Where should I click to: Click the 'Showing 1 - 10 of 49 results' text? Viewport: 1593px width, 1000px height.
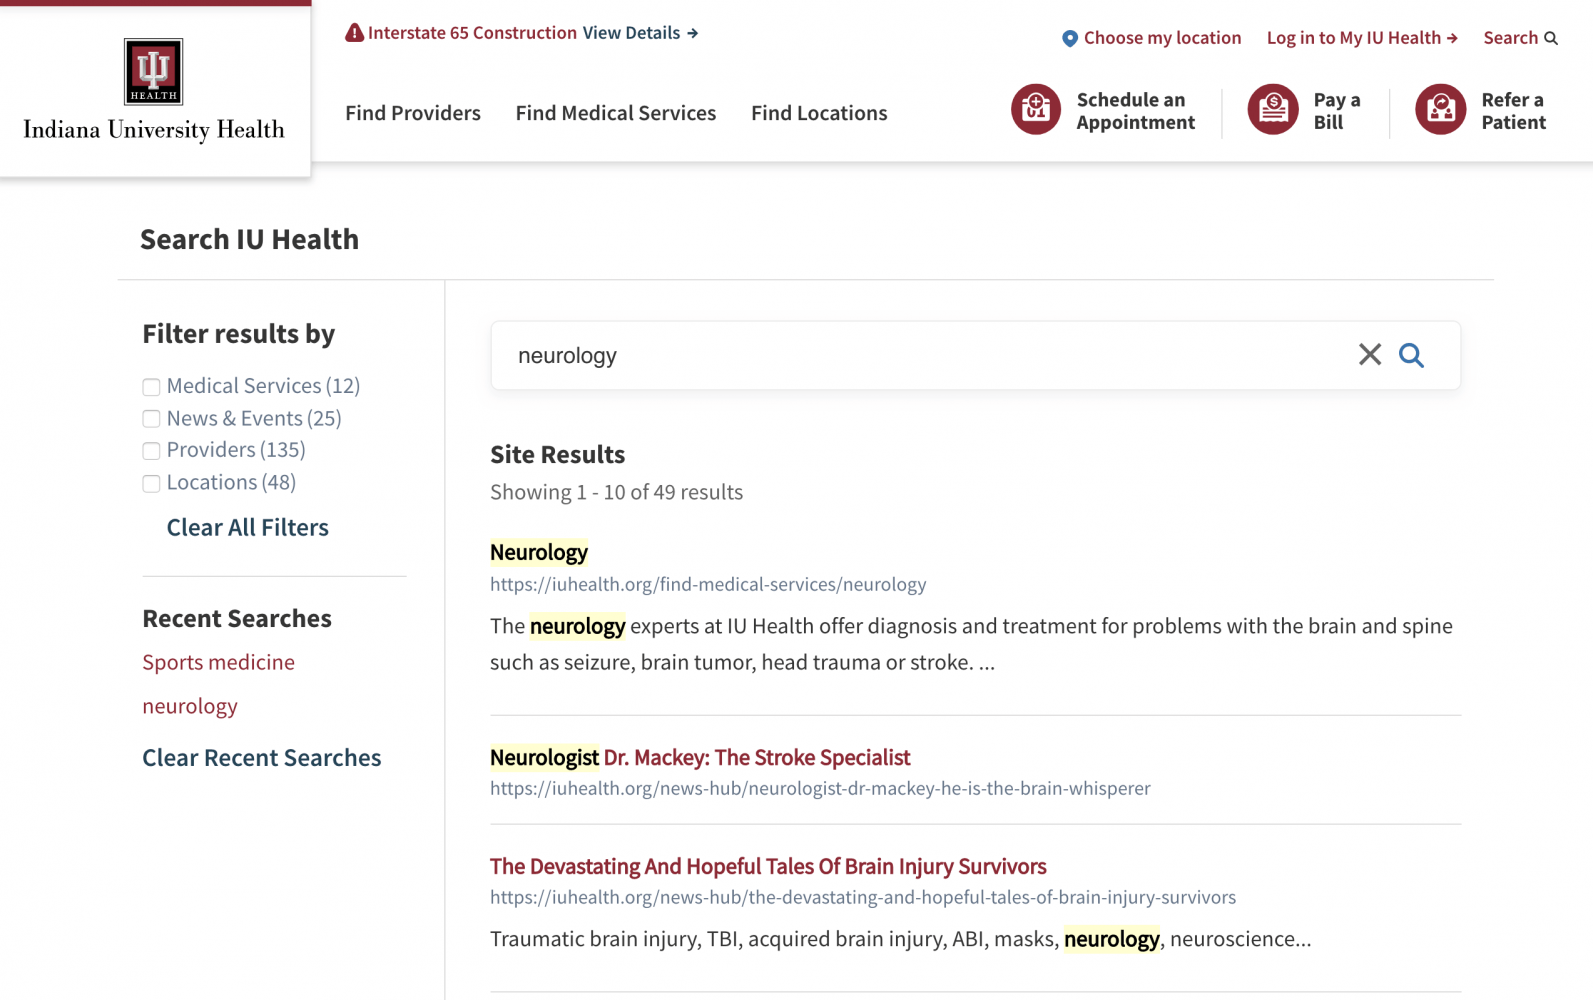tap(617, 492)
